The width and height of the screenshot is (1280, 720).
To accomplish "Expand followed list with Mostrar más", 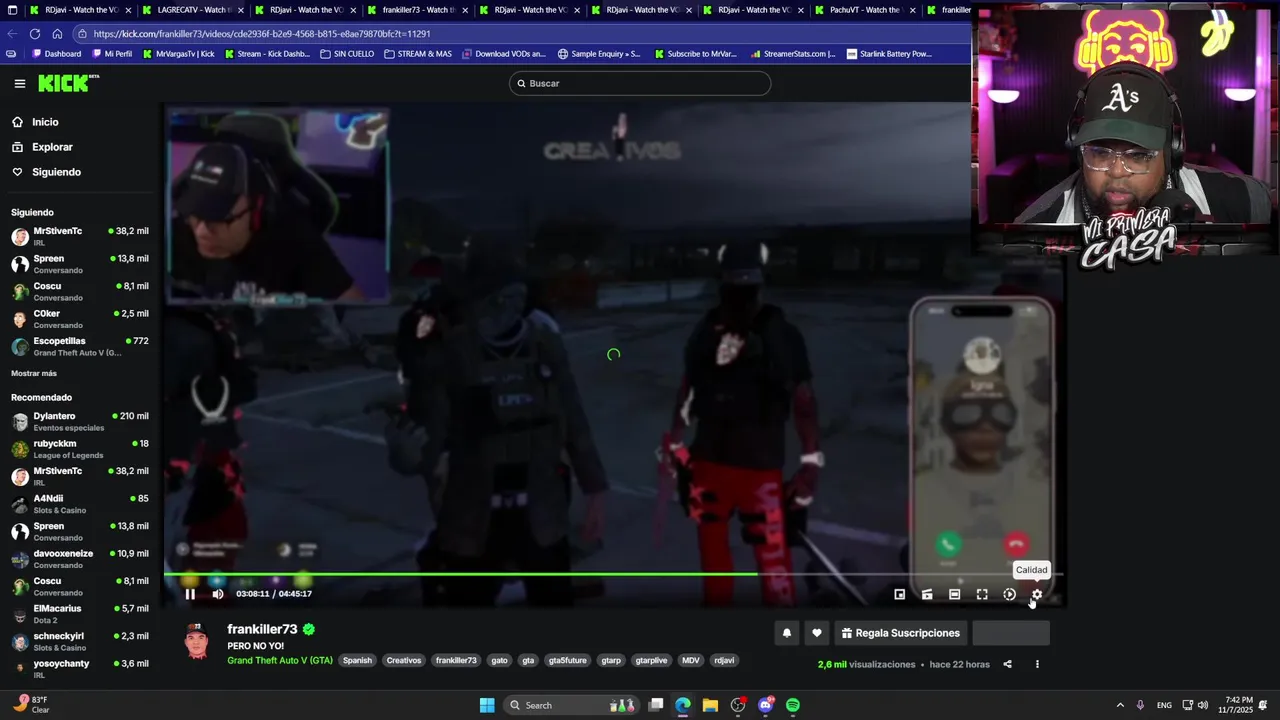I will click(x=34, y=373).
